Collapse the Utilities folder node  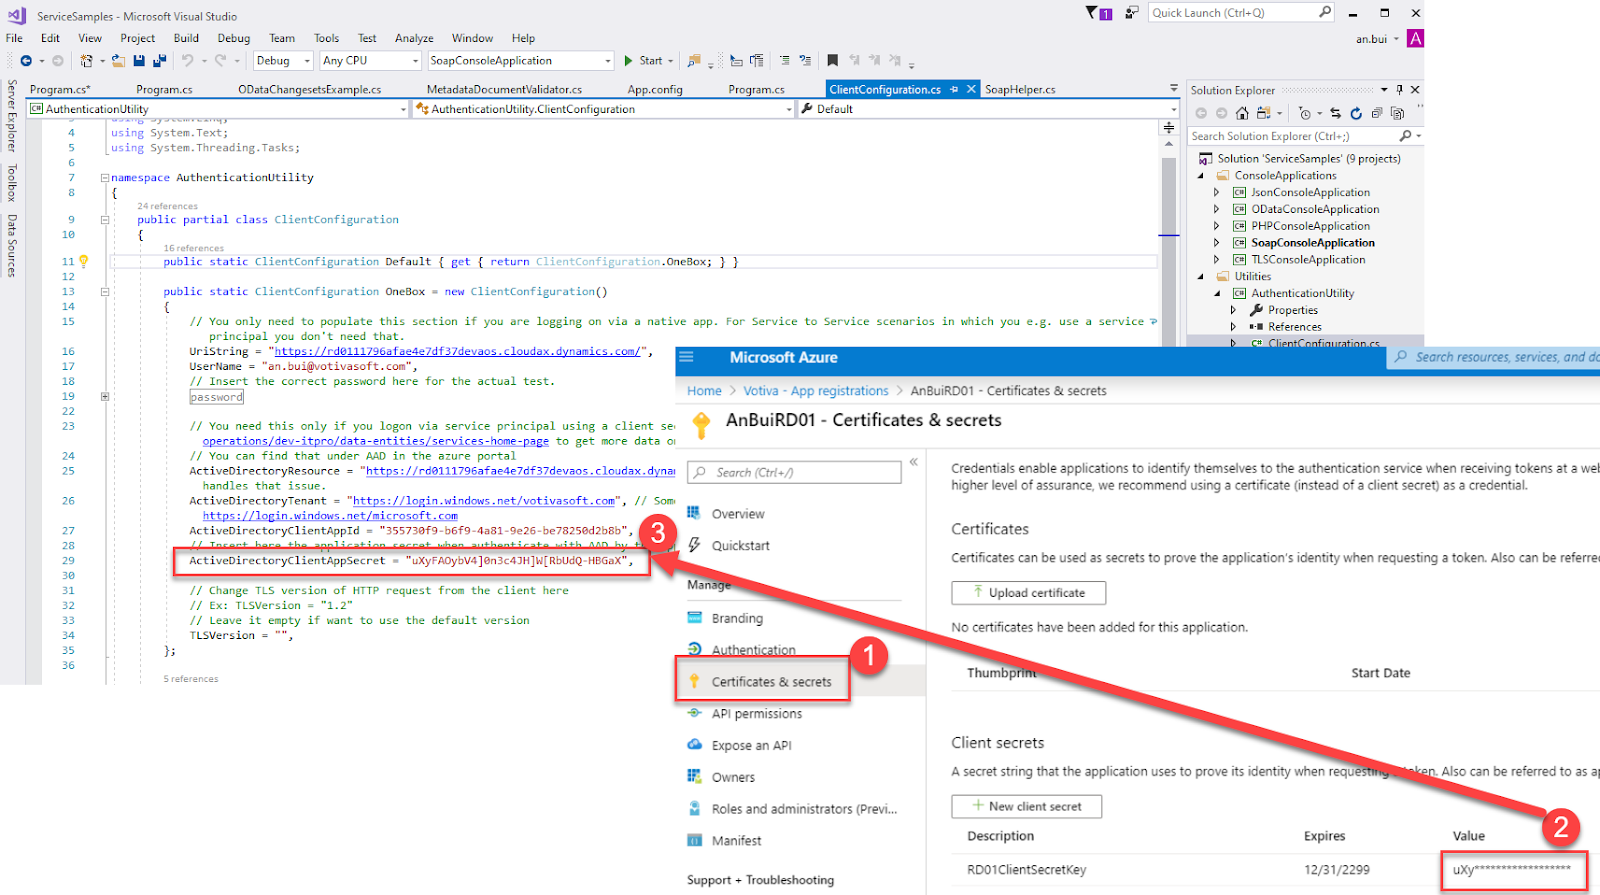(x=1201, y=276)
